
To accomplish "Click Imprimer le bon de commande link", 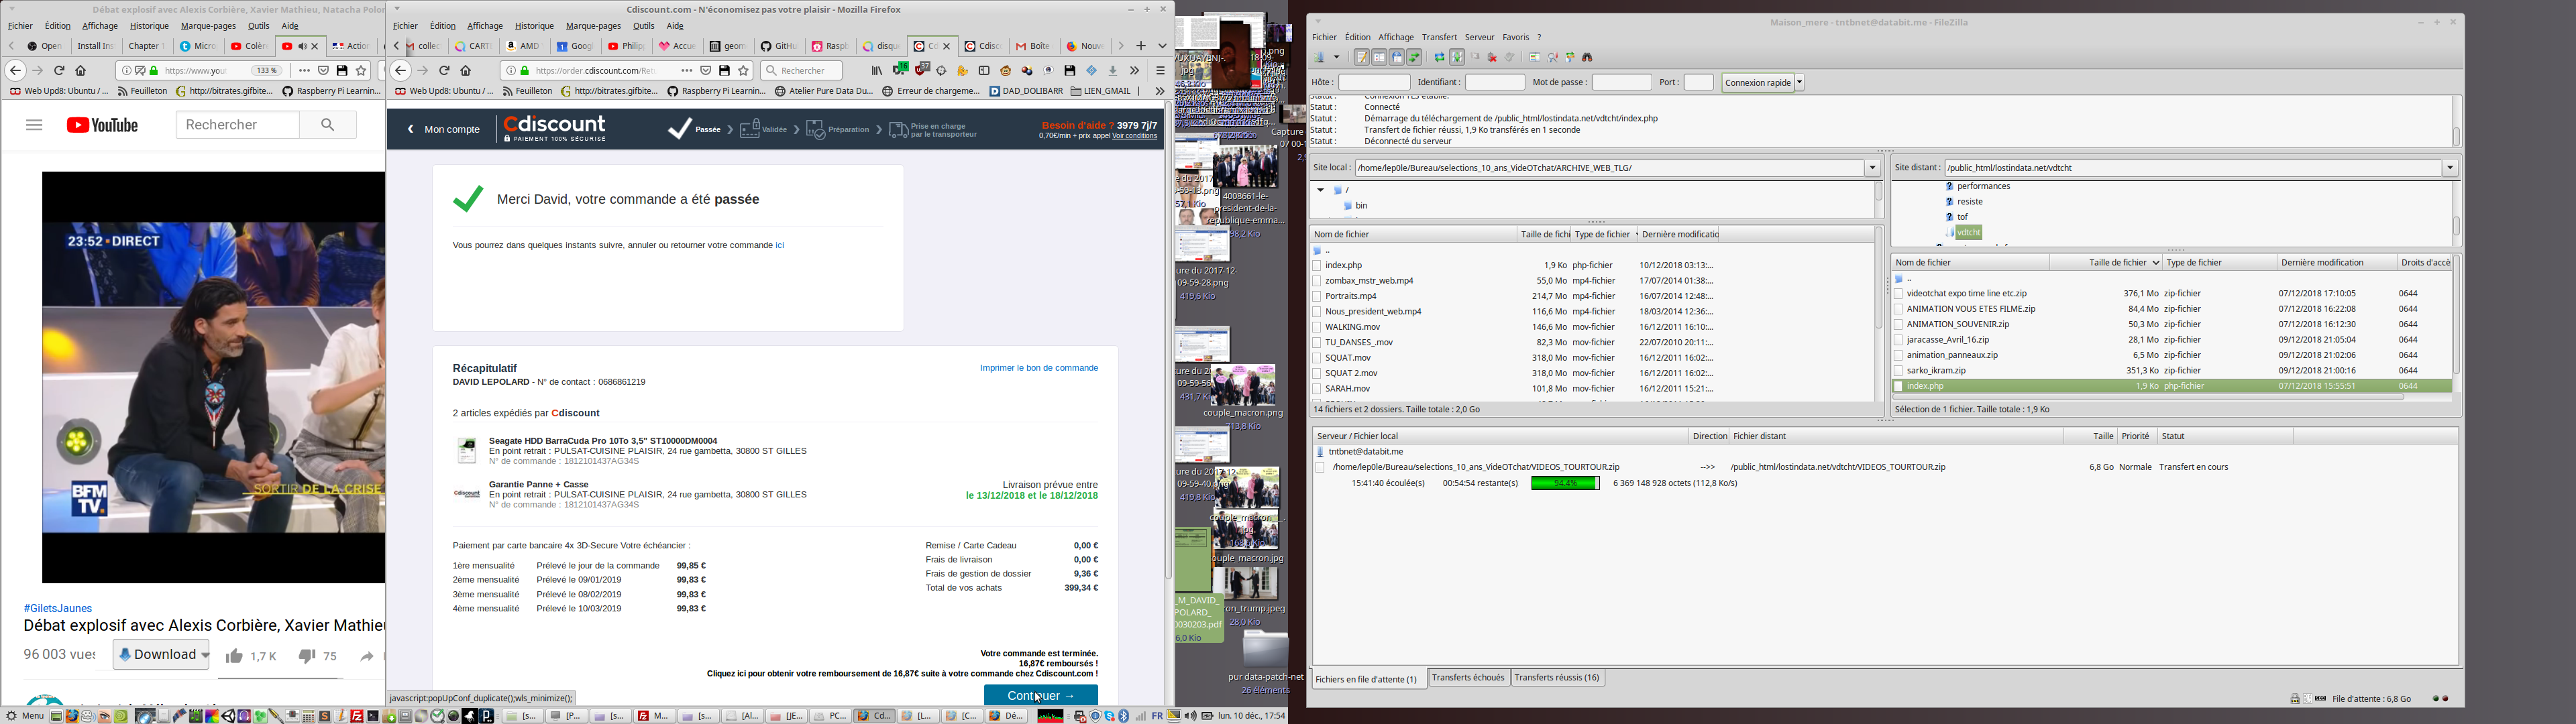I will click(1039, 368).
